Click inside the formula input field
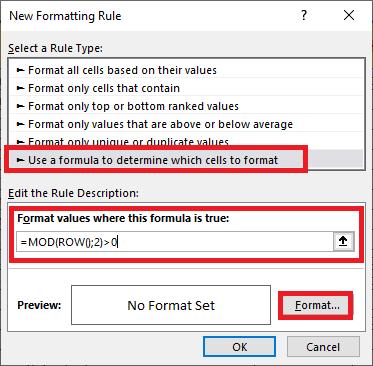Screen dimensions: 373x366 (x=175, y=242)
